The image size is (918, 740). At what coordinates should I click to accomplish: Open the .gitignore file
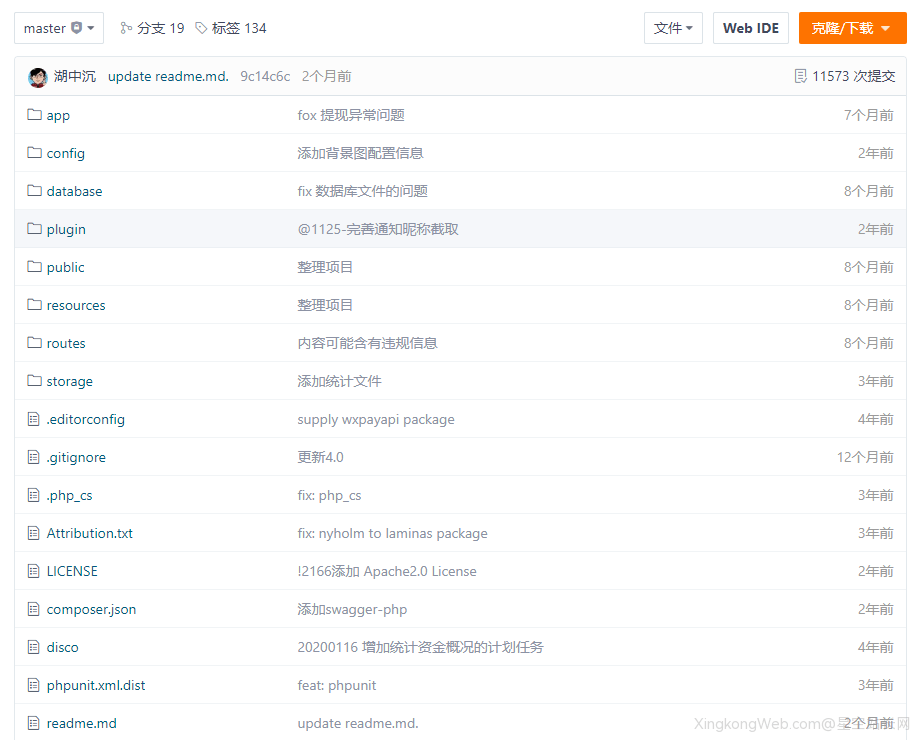[76, 458]
